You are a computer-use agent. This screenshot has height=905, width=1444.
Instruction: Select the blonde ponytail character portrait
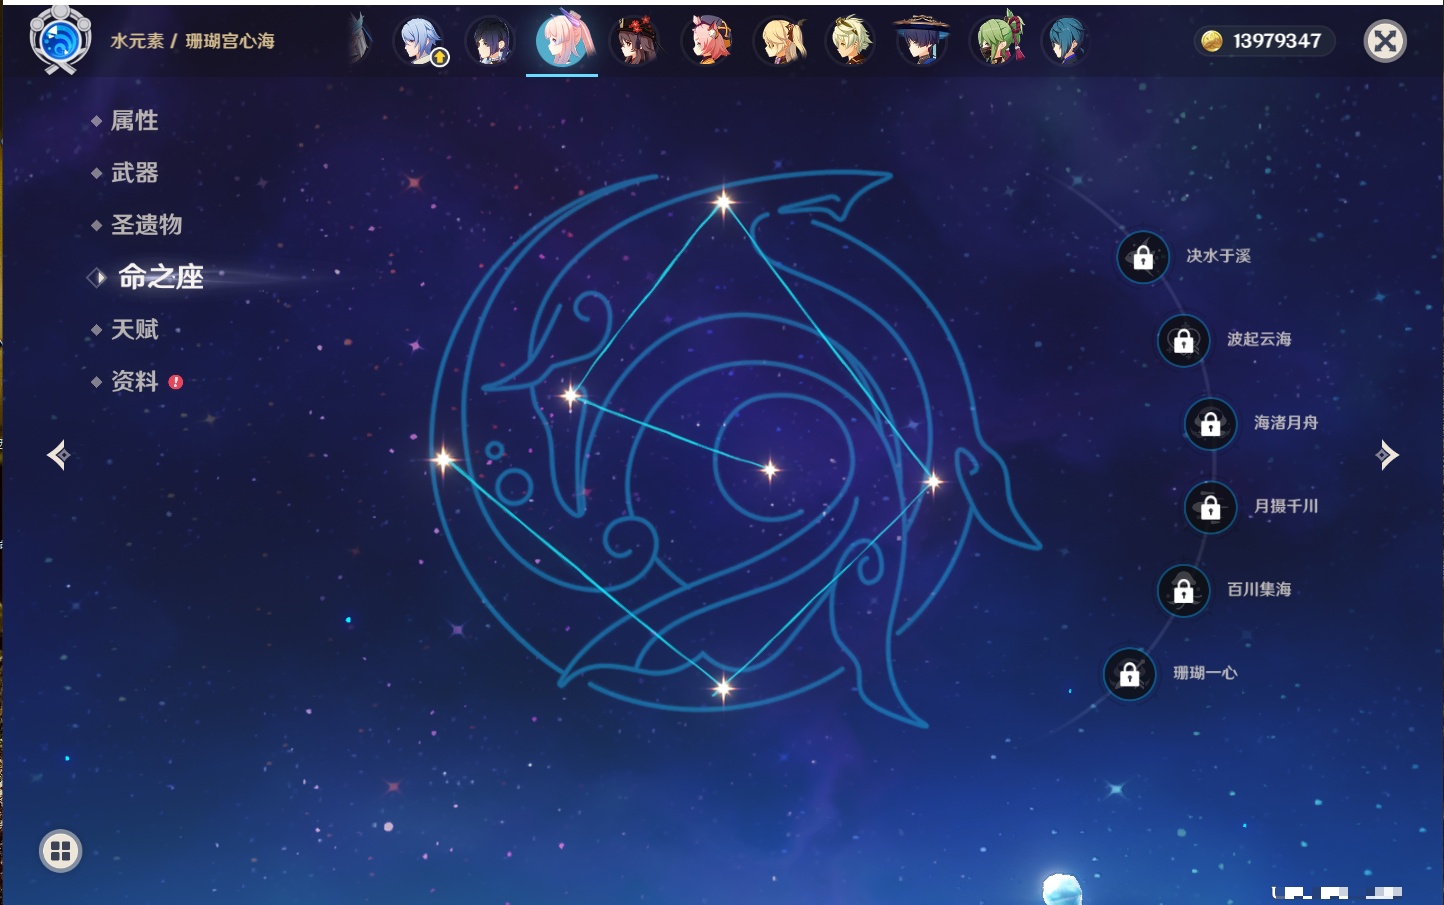coord(779,41)
